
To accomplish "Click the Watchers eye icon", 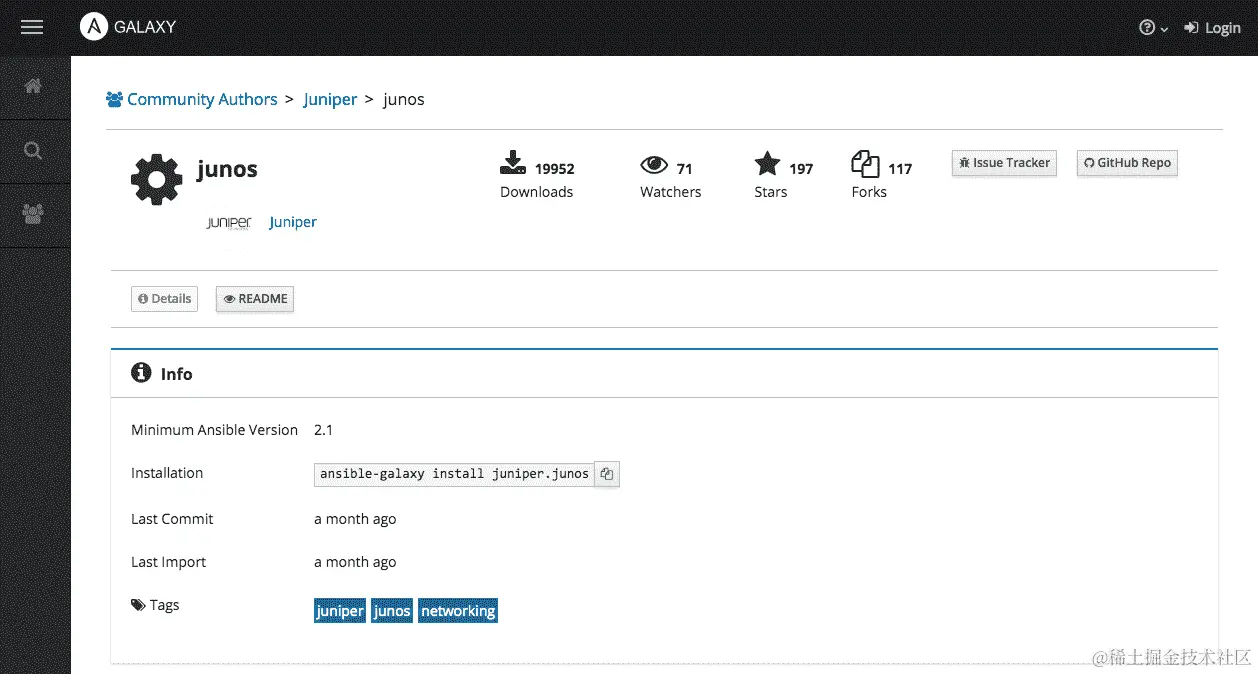I will point(654,165).
